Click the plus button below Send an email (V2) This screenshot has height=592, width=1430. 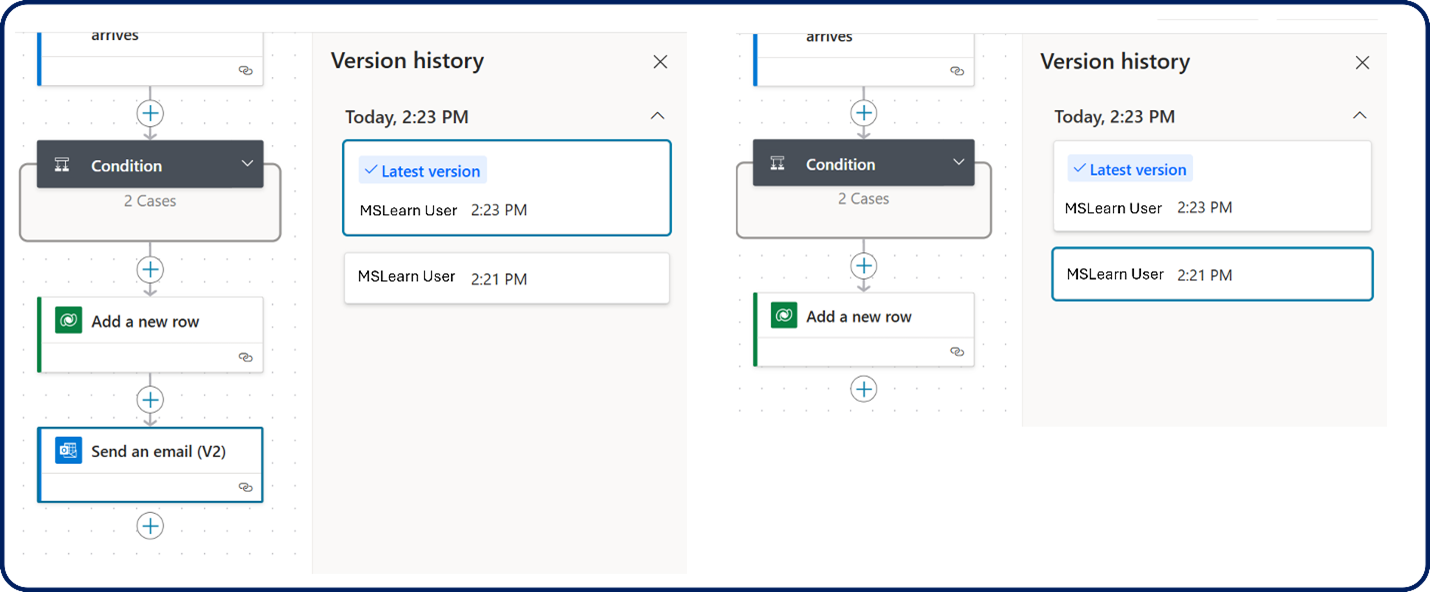pyautogui.click(x=150, y=526)
